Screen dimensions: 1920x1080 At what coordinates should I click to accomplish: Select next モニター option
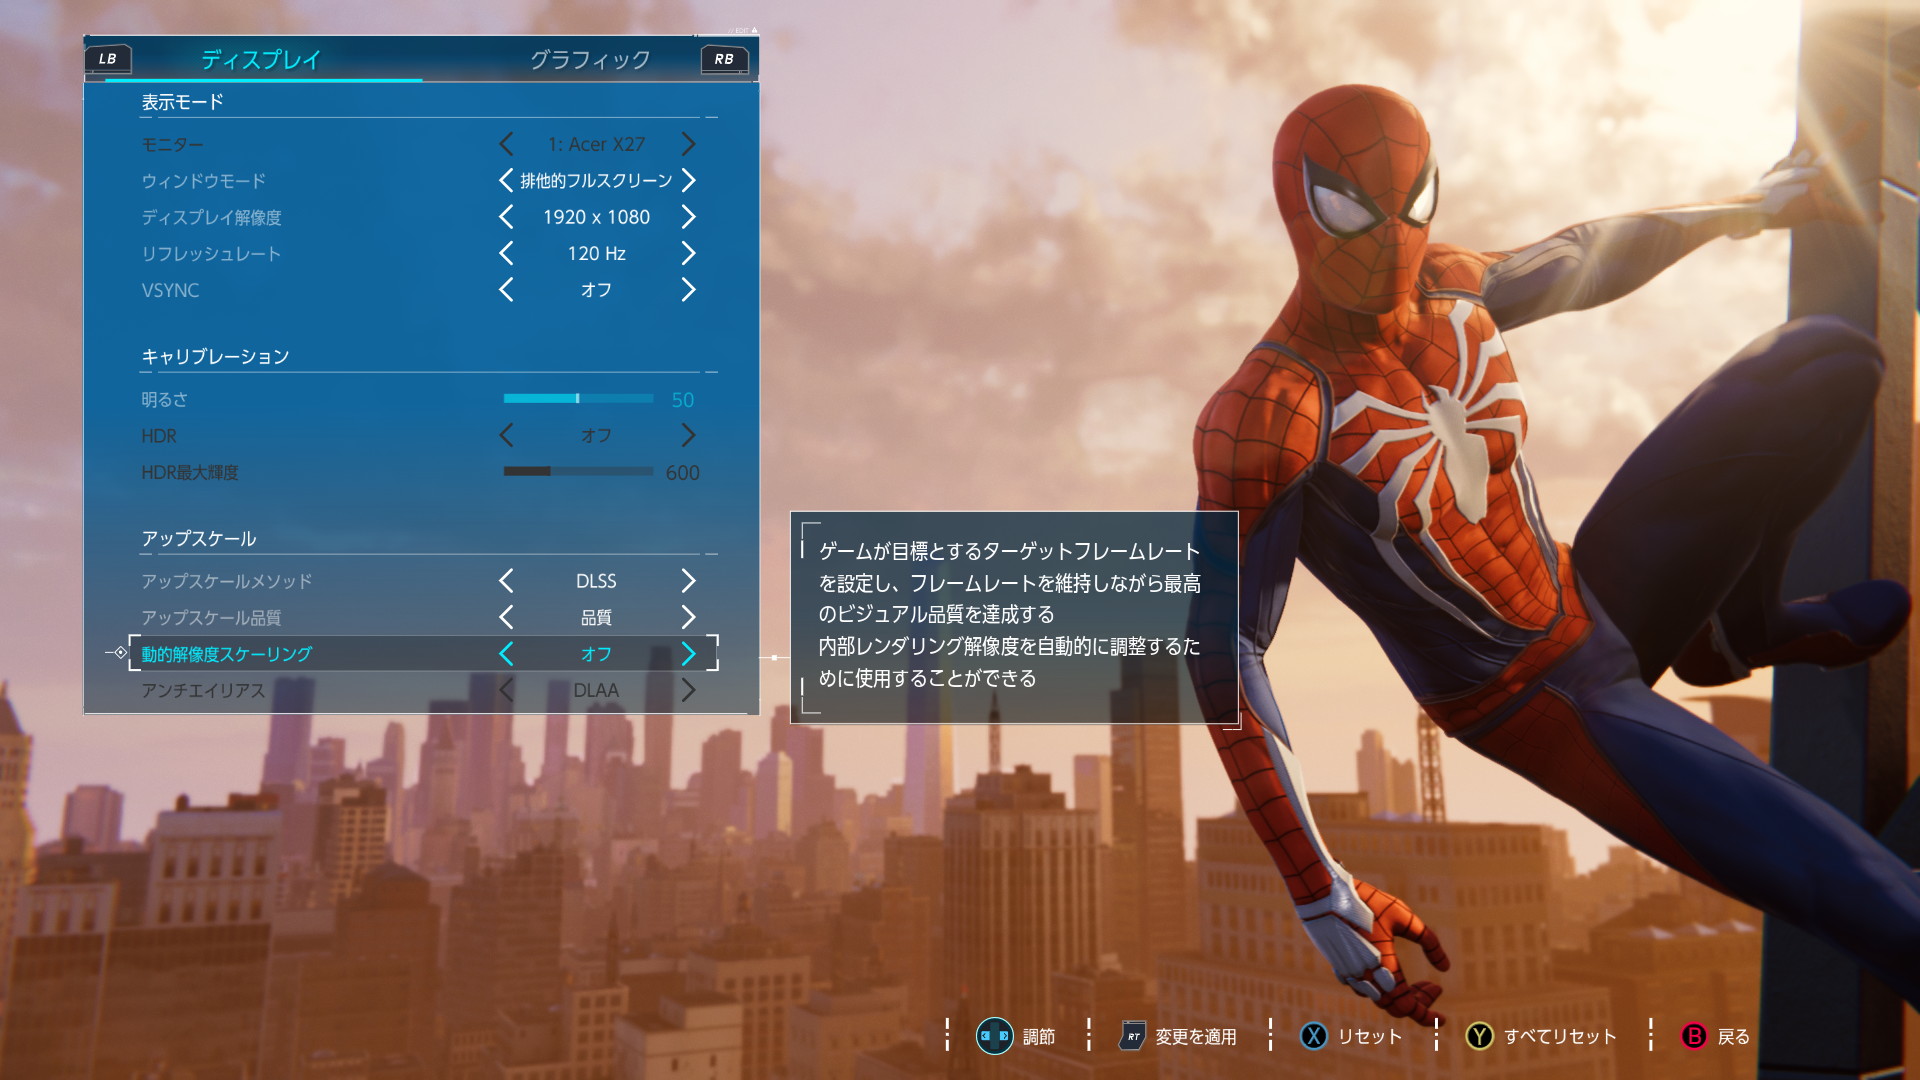(x=688, y=144)
